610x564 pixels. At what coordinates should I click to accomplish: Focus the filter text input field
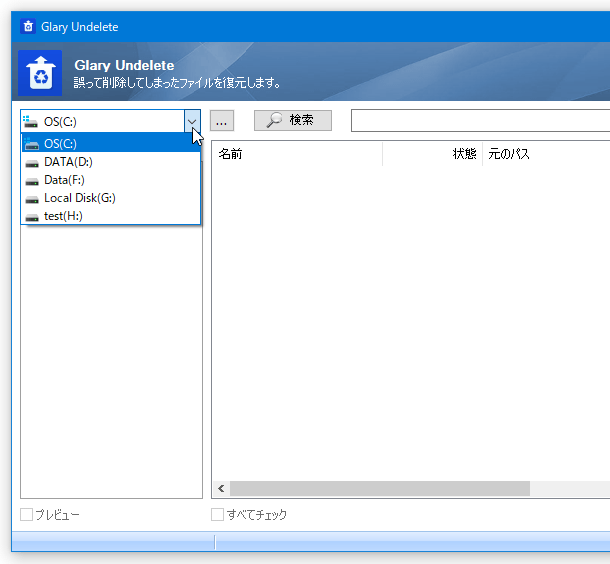pyautogui.click(x=480, y=121)
